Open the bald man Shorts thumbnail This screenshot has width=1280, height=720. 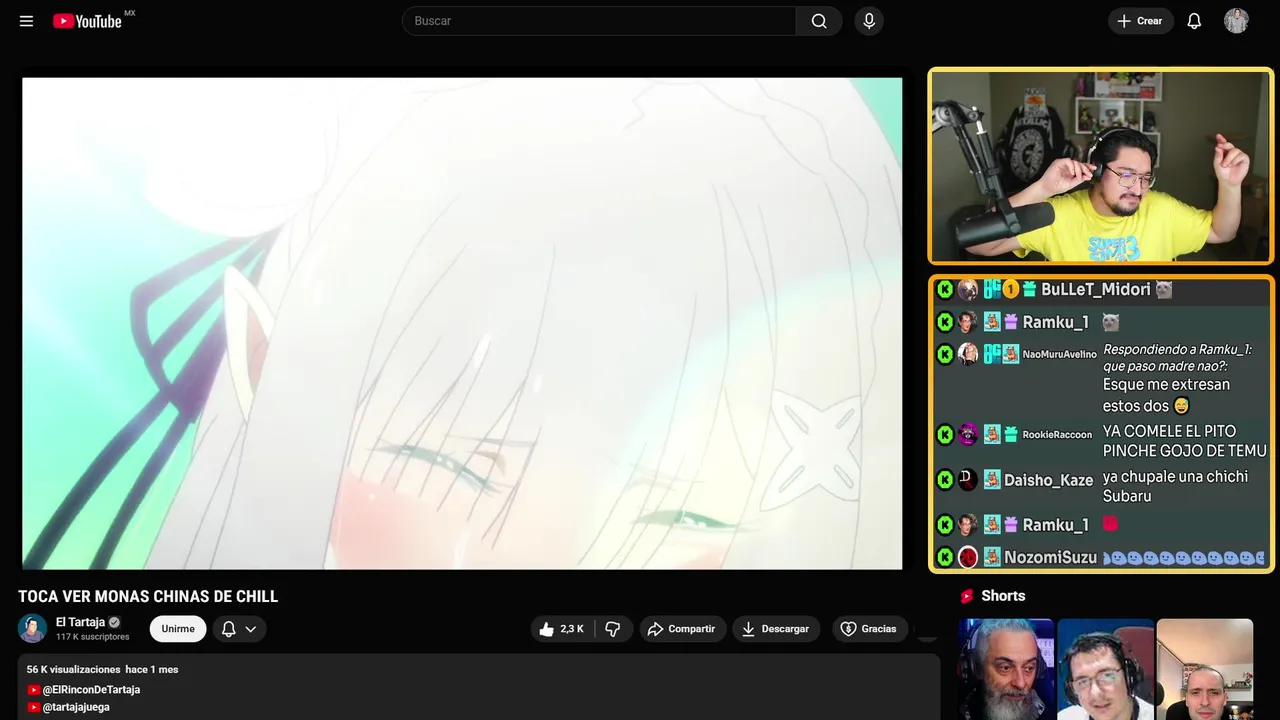point(1204,669)
